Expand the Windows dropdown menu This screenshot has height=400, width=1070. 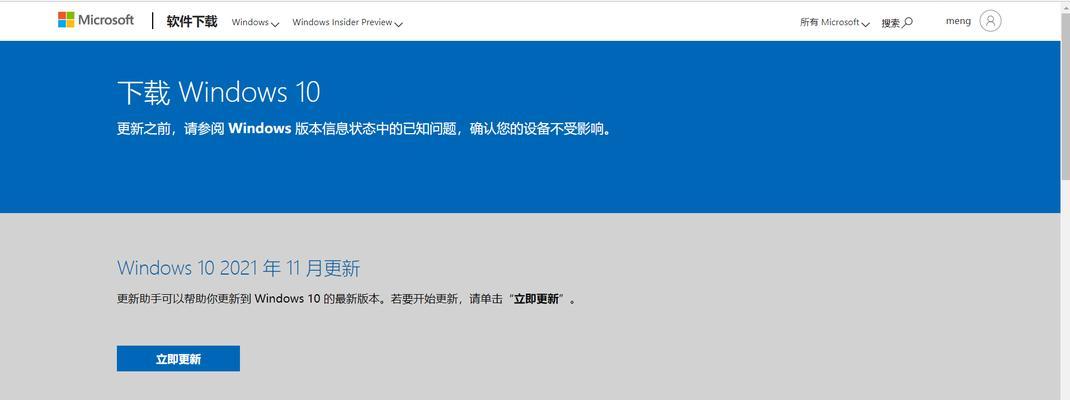(x=255, y=23)
